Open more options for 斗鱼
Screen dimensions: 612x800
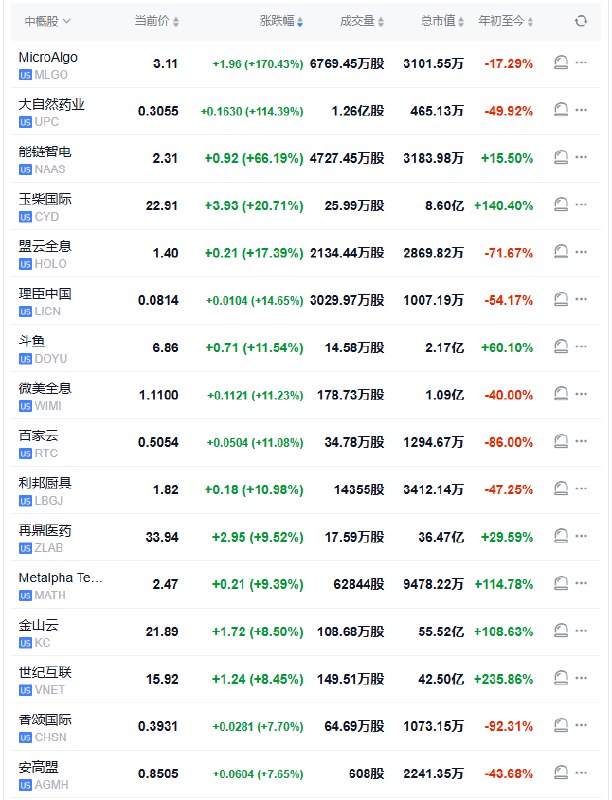point(581,346)
